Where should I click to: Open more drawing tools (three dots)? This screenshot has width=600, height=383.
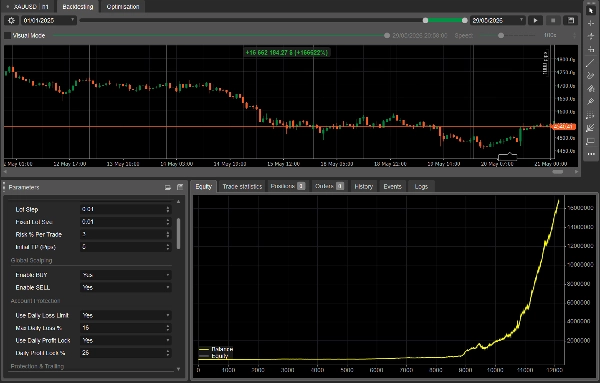[591, 154]
